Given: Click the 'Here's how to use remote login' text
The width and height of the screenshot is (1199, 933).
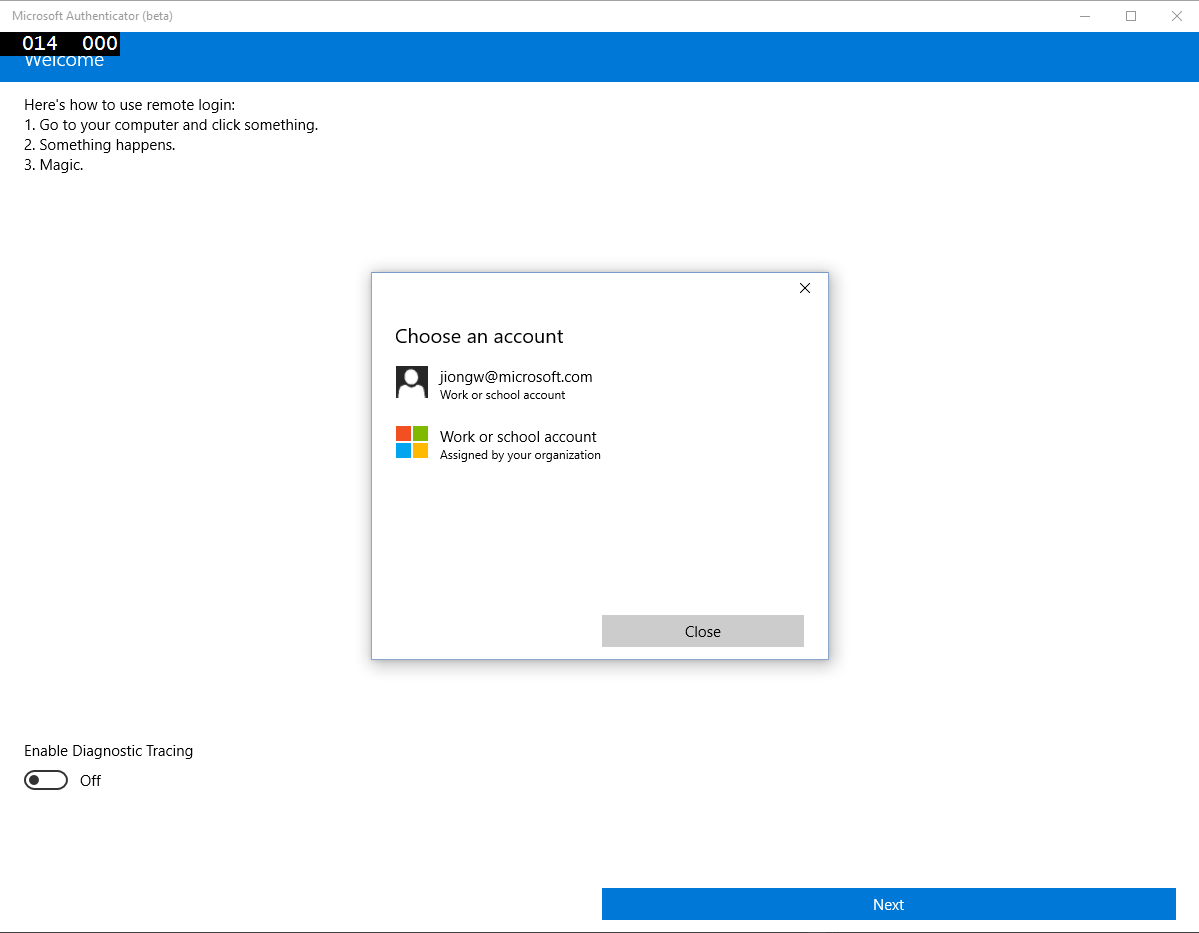Looking at the screenshot, I should [130, 105].
